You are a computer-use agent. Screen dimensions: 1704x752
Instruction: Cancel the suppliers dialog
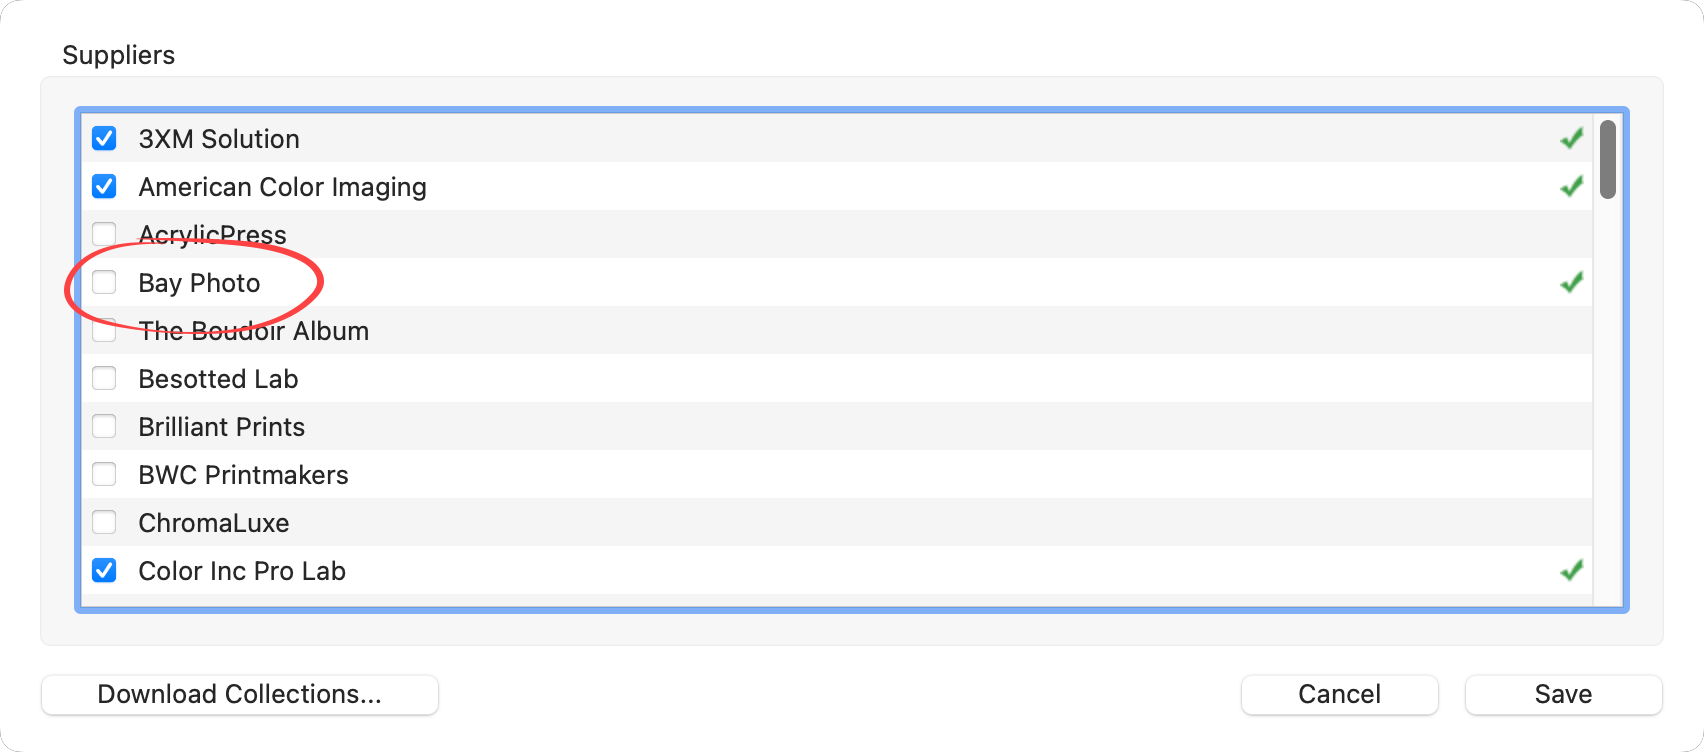pyautogui.click(x=1339, y=695)
